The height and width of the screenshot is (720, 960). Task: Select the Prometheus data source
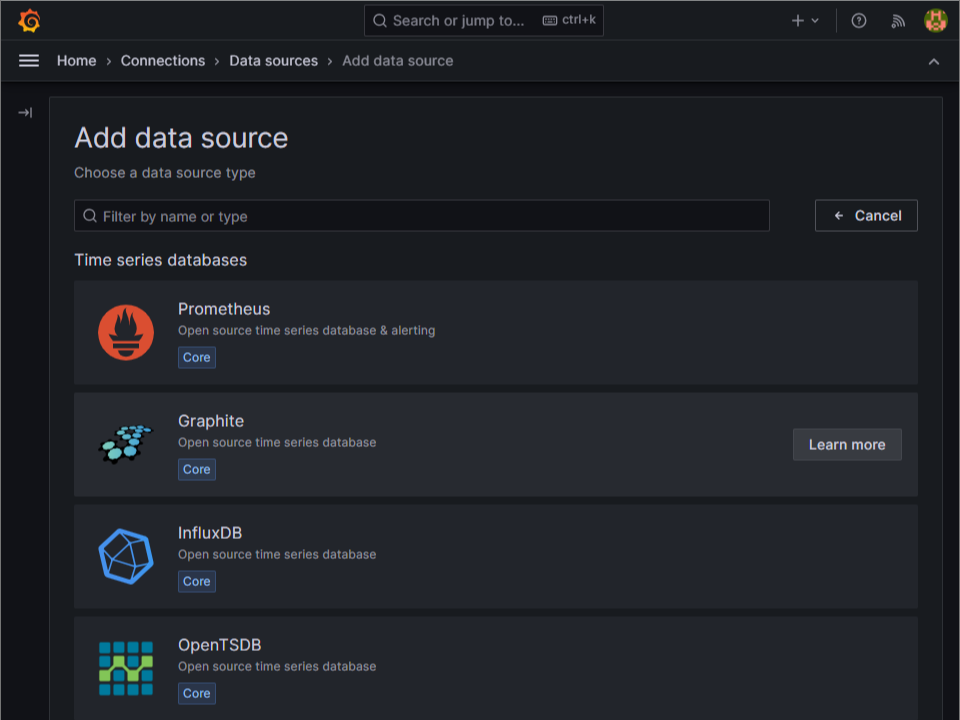click(496, 332)
